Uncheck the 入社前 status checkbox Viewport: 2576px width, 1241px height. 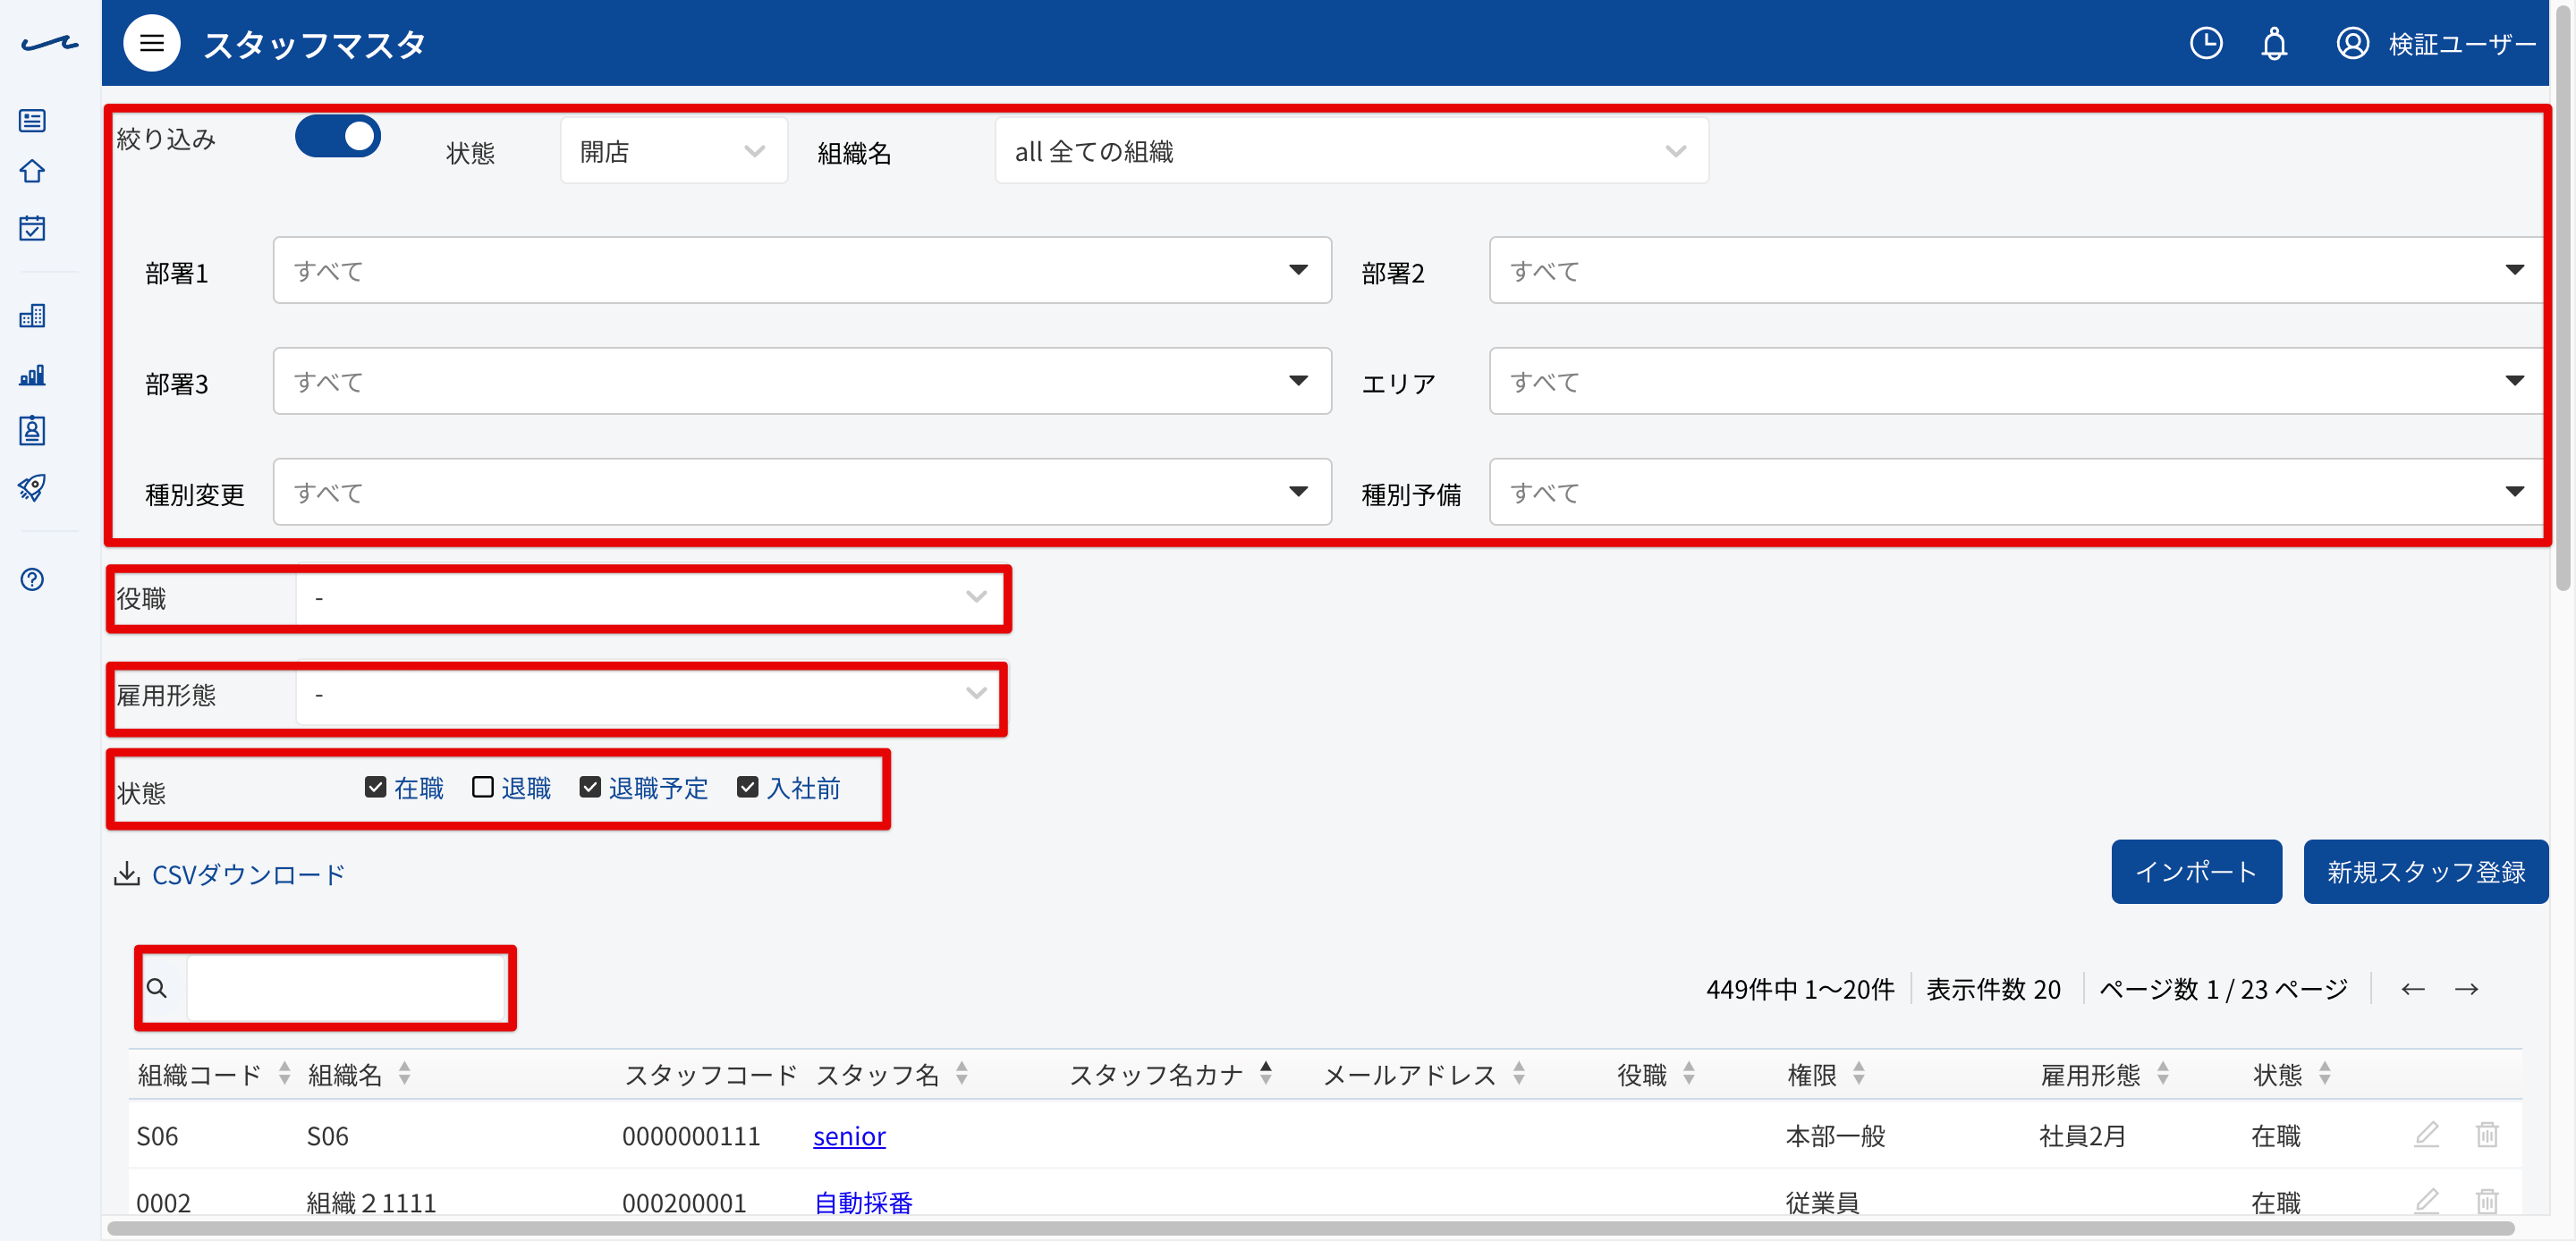coord(747,787)
